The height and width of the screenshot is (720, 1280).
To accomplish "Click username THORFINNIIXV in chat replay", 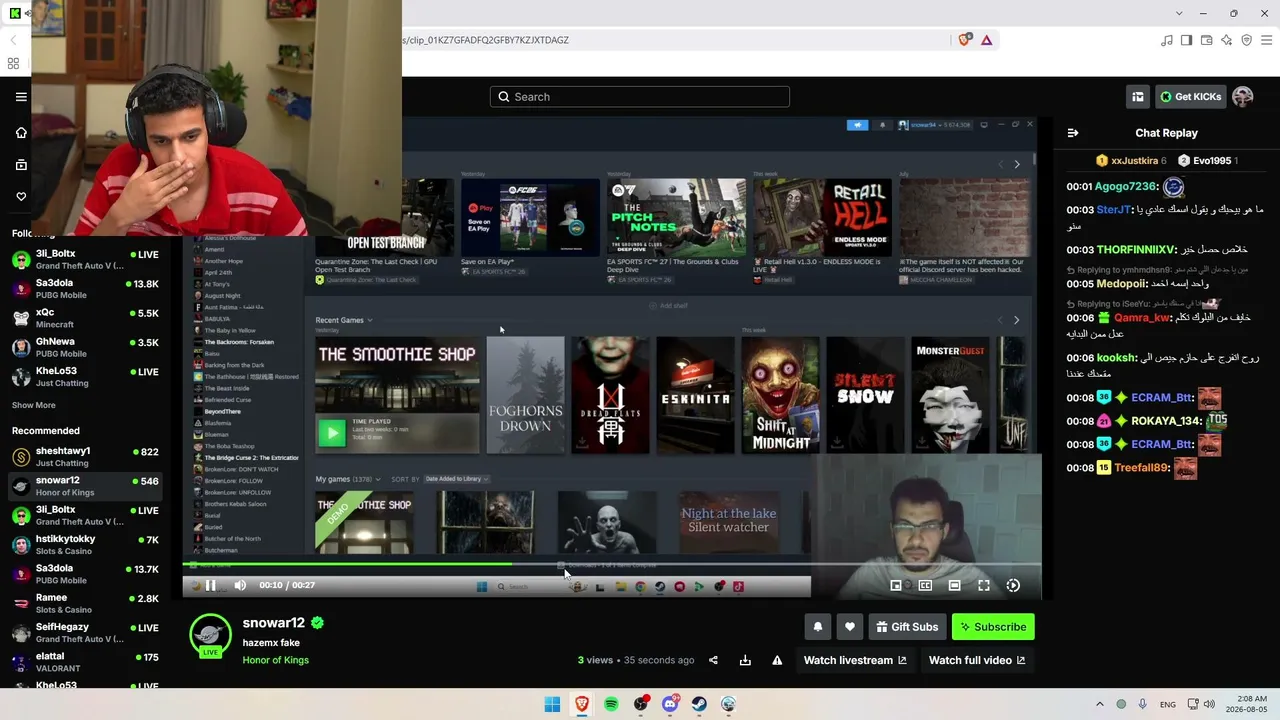I will click(x=1134, y=249).
